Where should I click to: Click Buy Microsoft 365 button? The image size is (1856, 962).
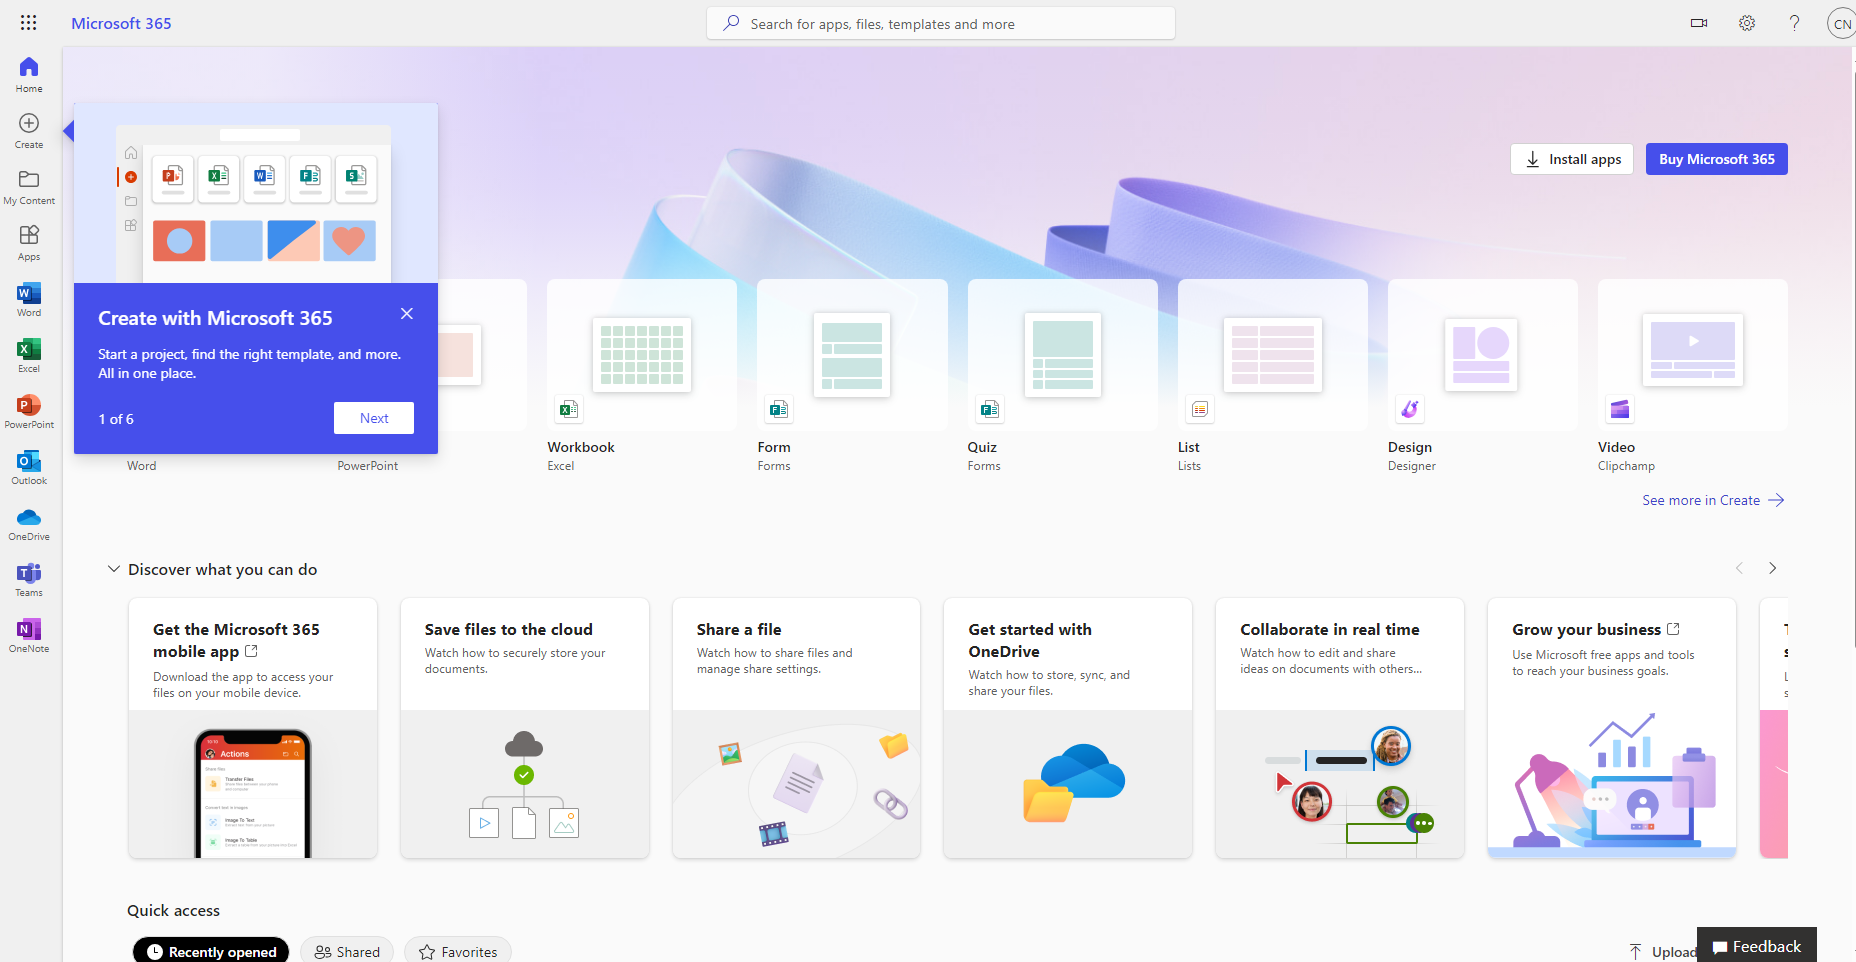tap(1717, 159)
